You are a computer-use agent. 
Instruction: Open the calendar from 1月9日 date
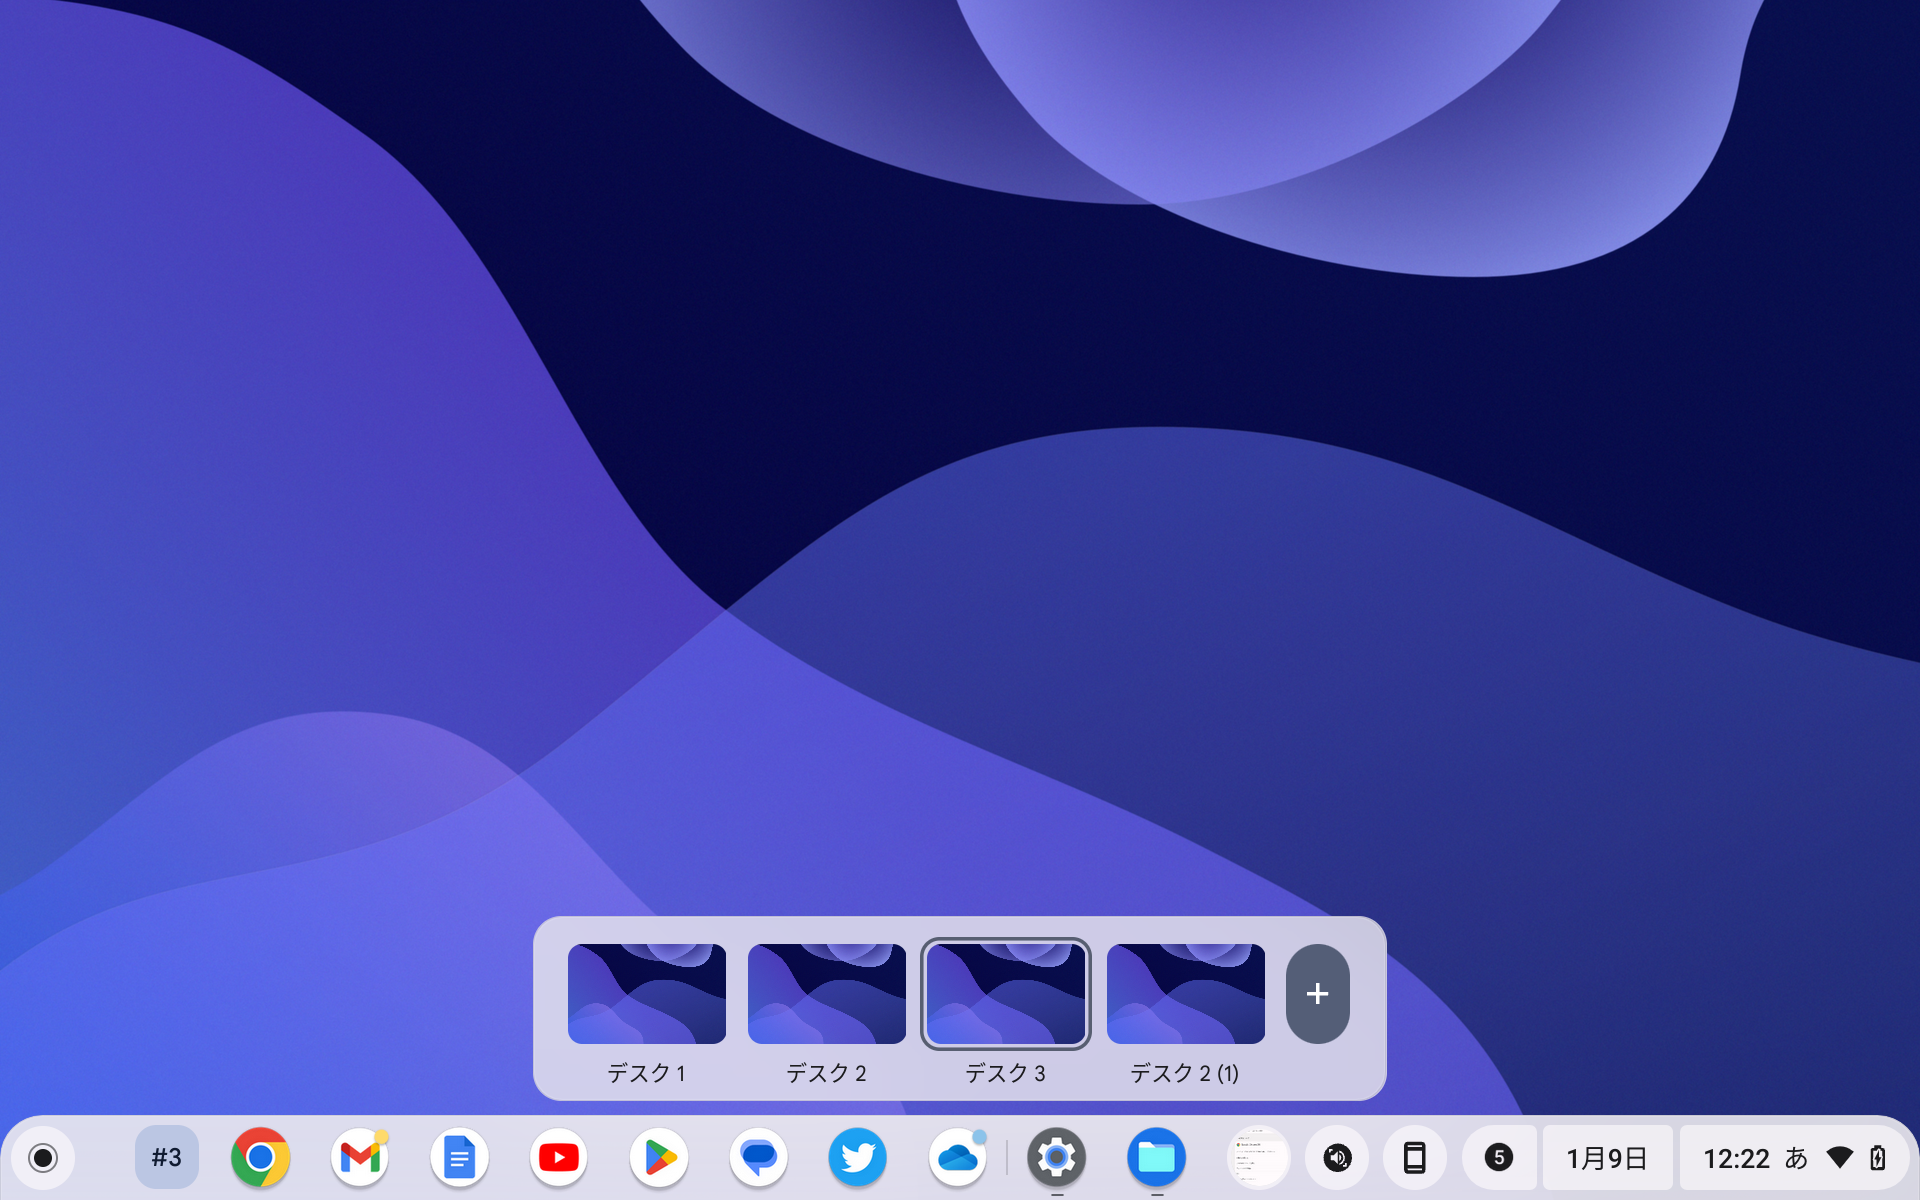pos(1607,1158)
